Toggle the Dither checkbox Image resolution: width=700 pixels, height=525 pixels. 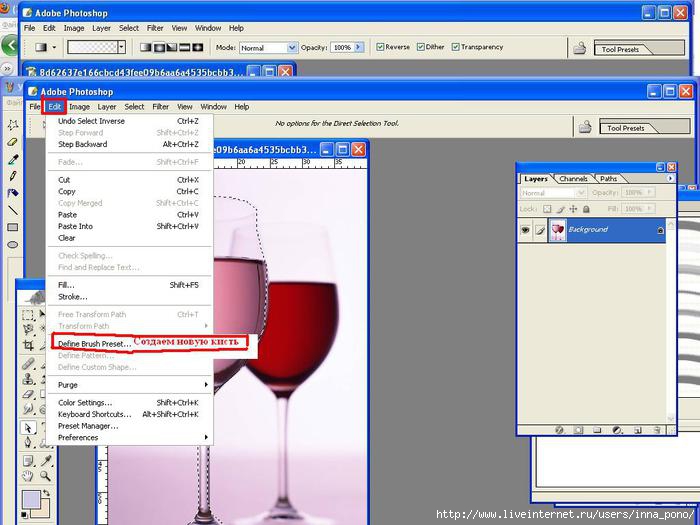click(x=421, y=47)
